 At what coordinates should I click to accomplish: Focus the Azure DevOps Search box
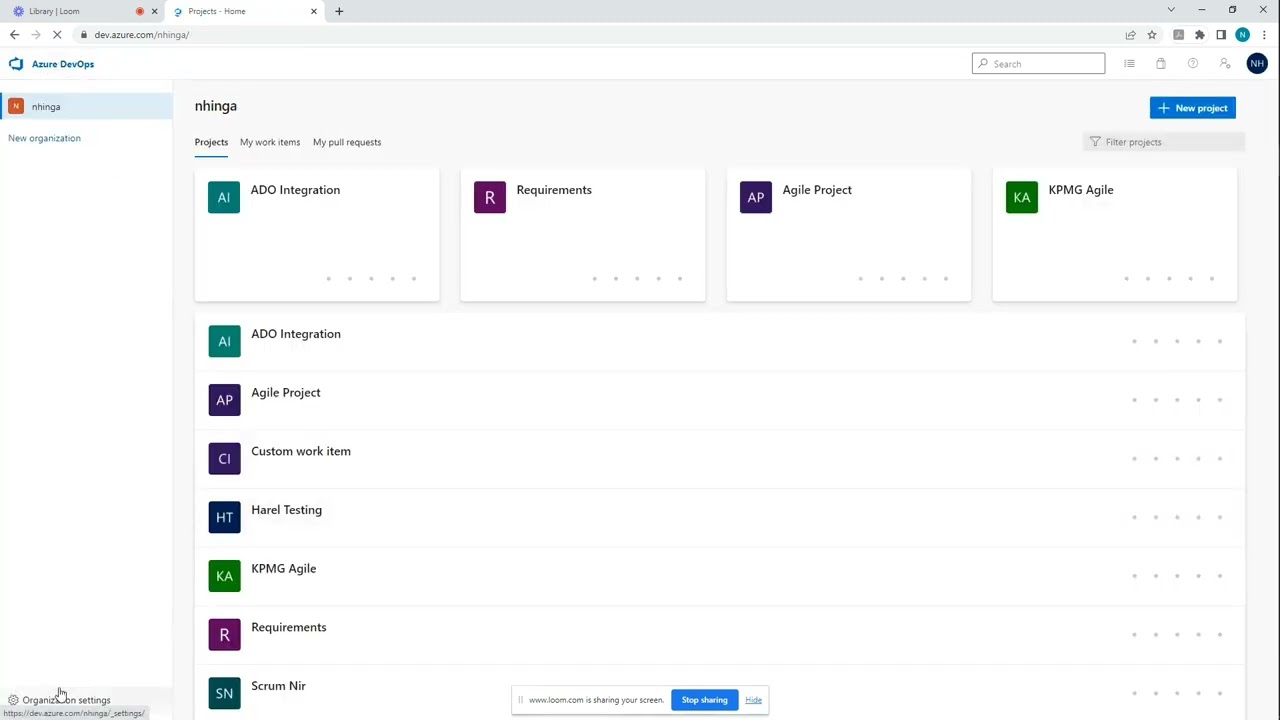coord(1038,64)
